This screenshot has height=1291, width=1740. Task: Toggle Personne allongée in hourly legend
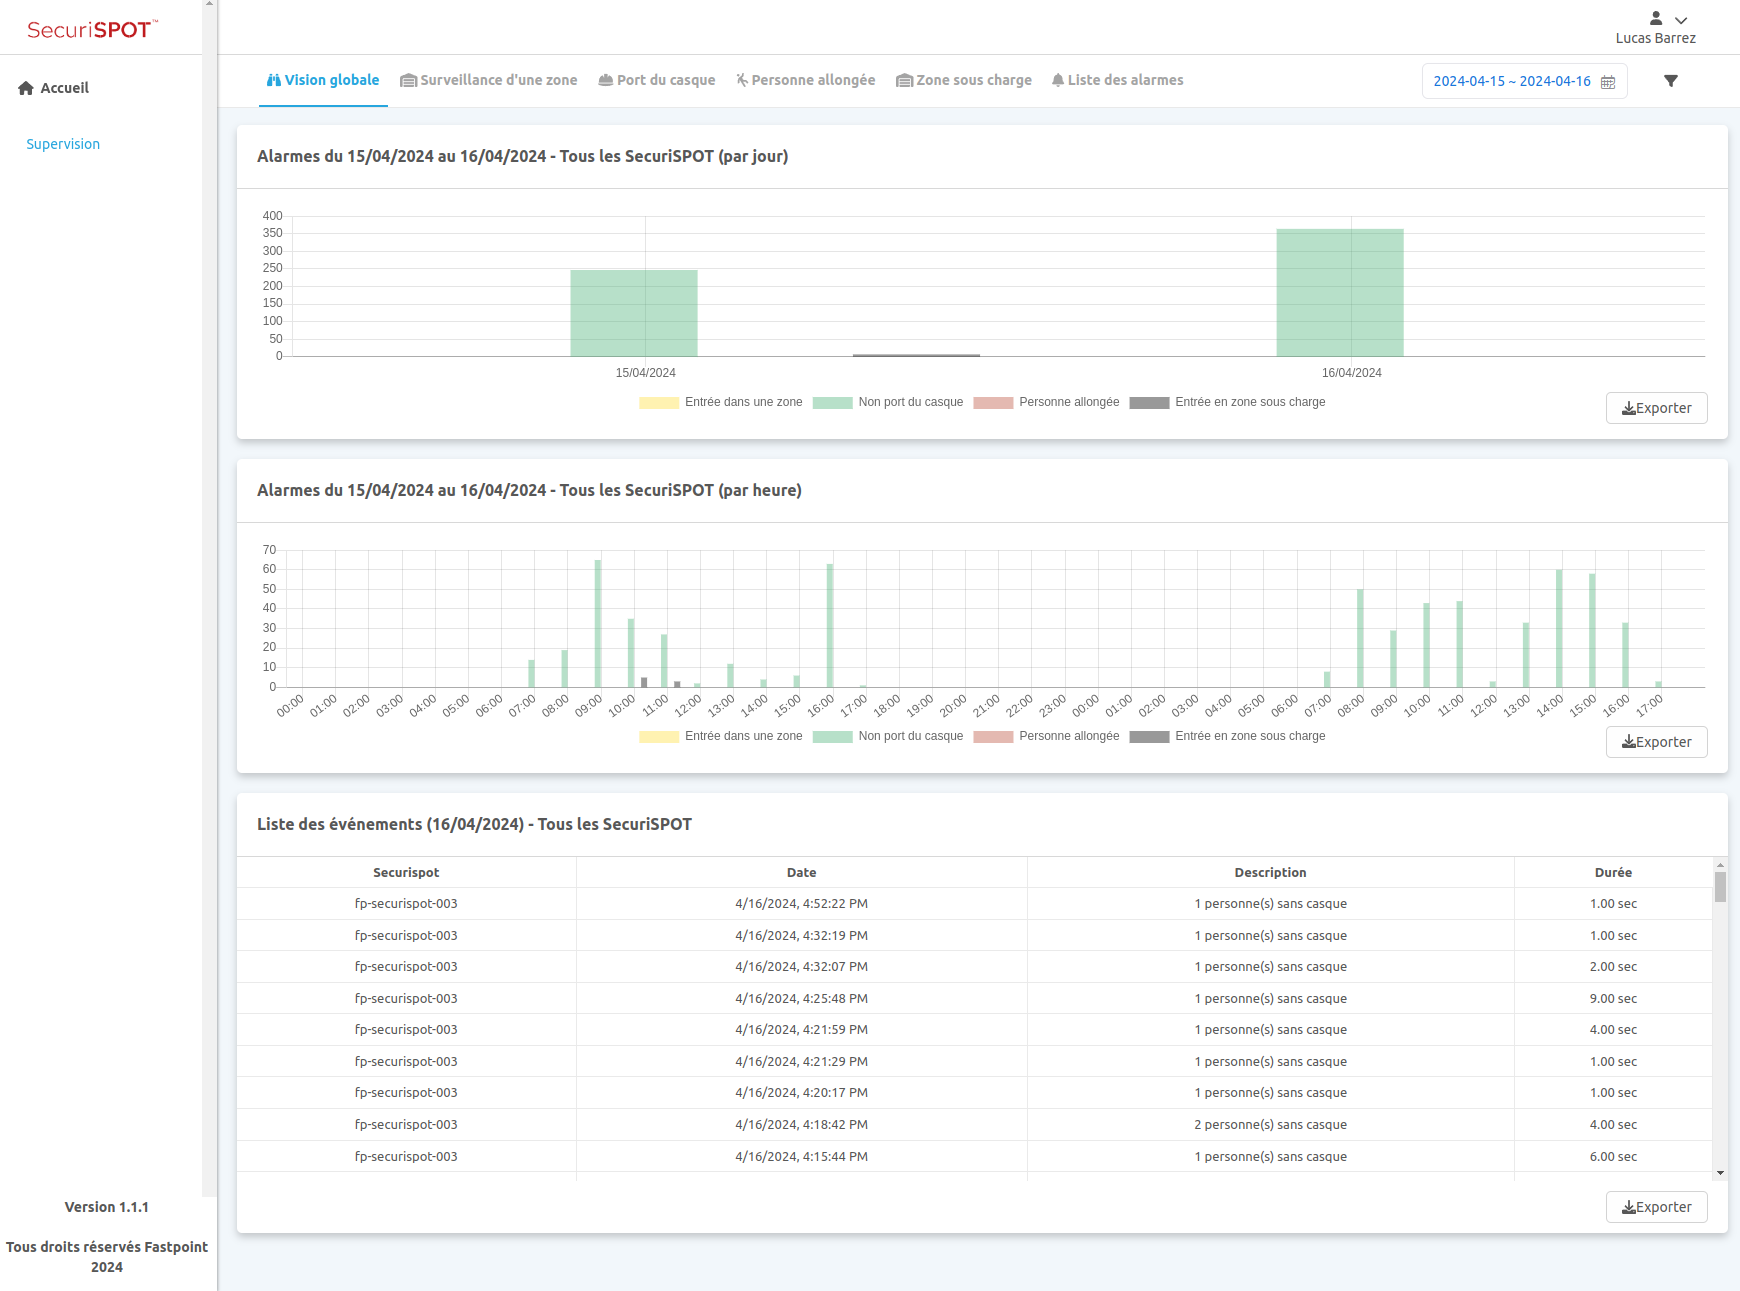coord(1046,736)
